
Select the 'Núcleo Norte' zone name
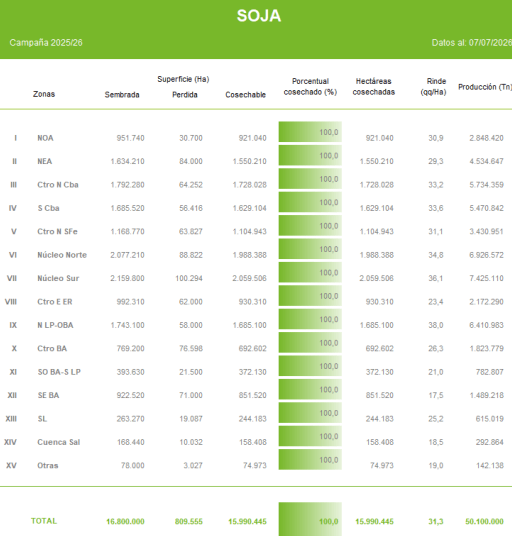tap(62, 255)
